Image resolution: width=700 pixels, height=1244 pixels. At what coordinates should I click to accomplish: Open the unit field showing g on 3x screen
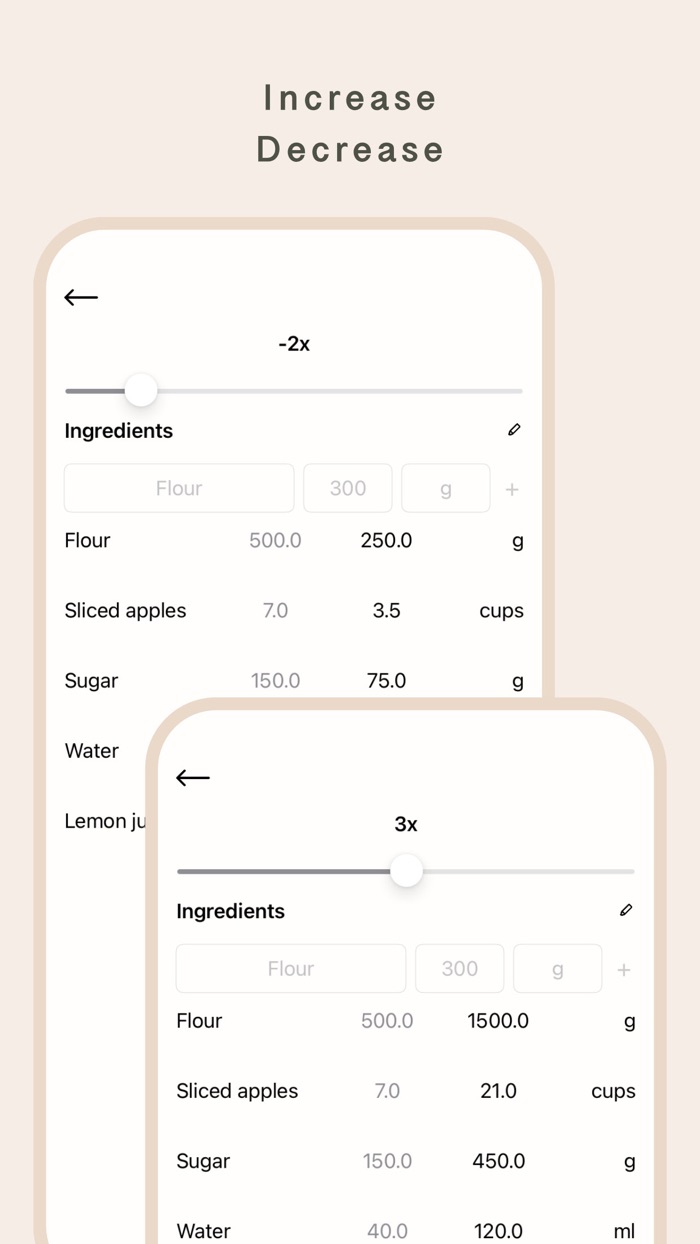557,968
